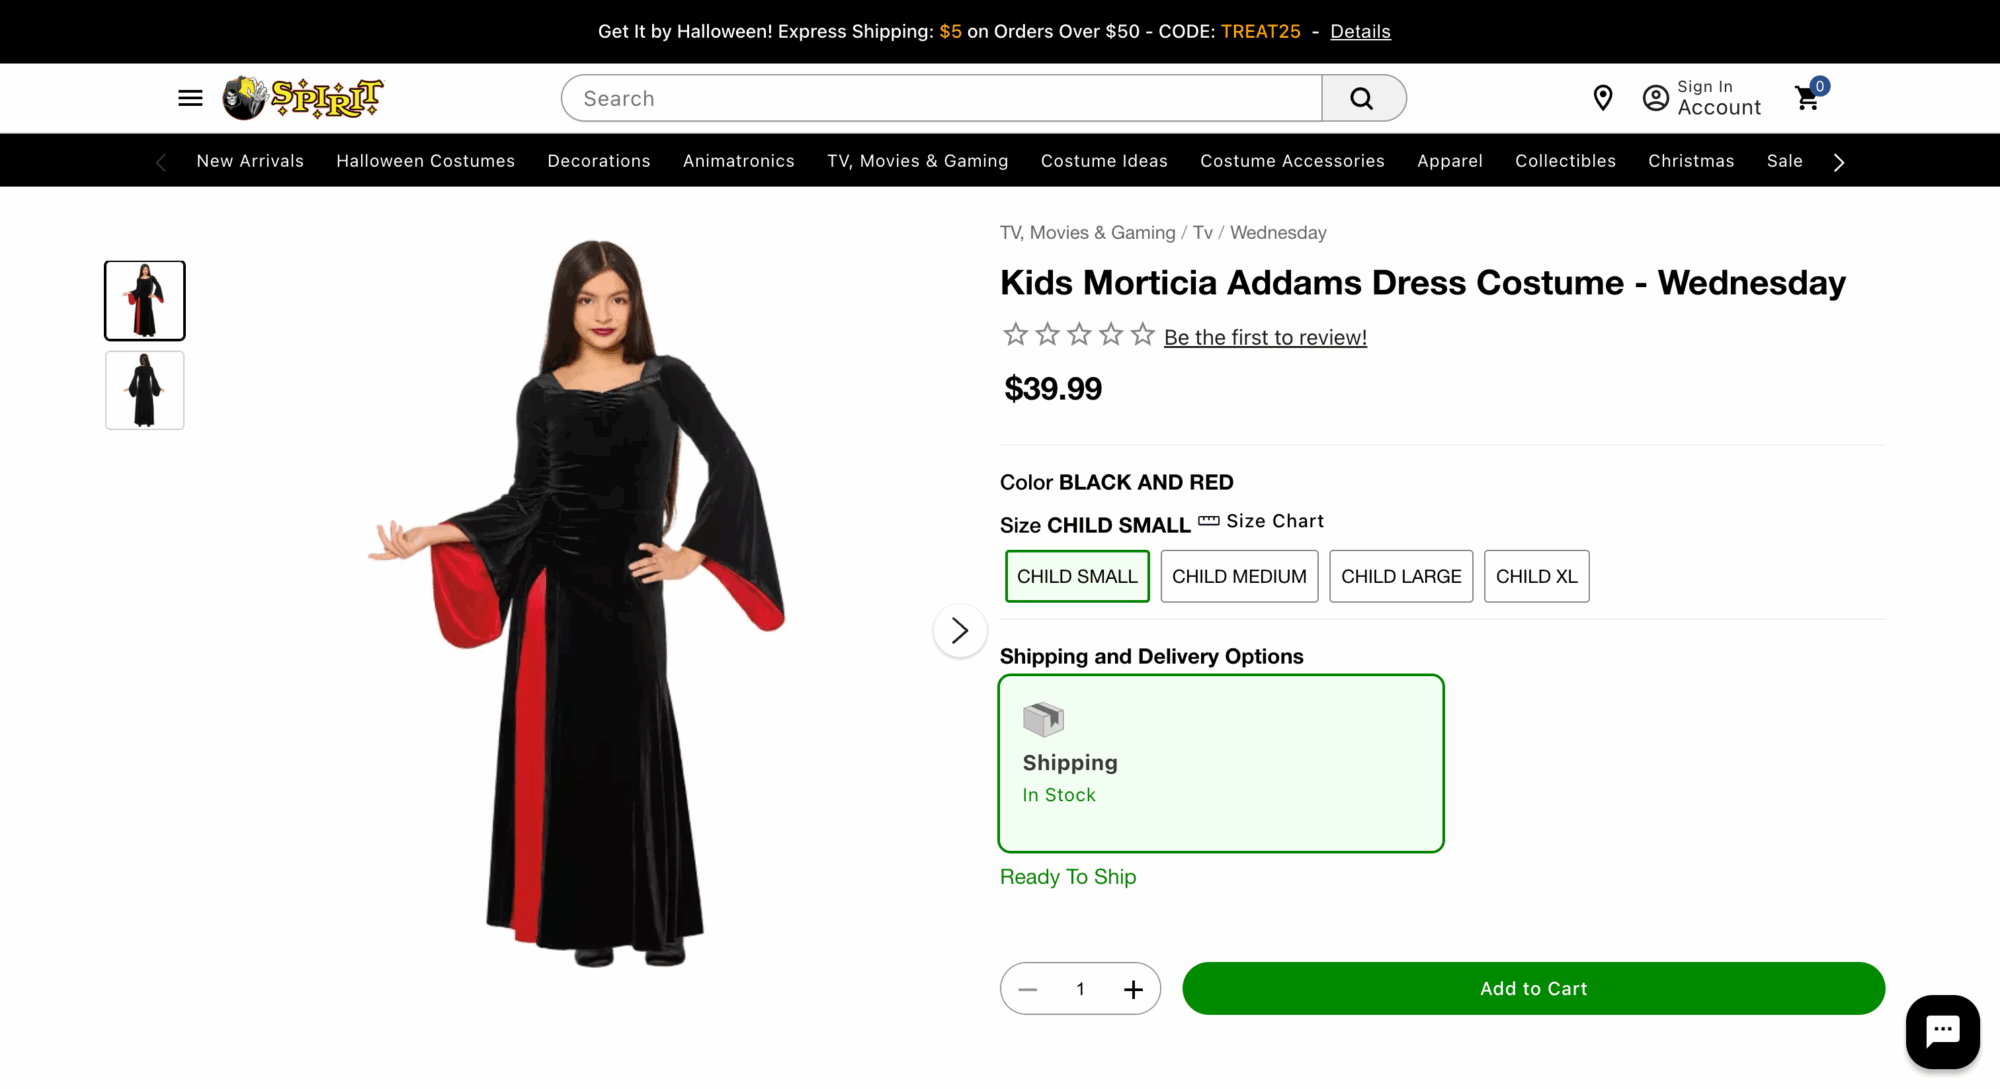Advance to the next product image
The width and height of the screenshot is (2000, 1089).
pos(960,631)
